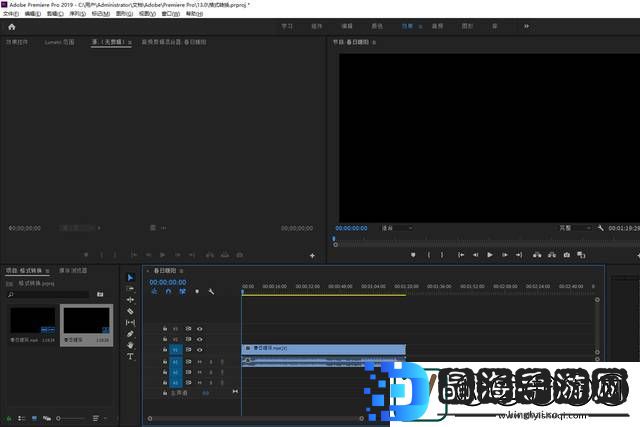Toggle timeline snap magnet button
640x427 pixels.
click(x=169, y=291)
